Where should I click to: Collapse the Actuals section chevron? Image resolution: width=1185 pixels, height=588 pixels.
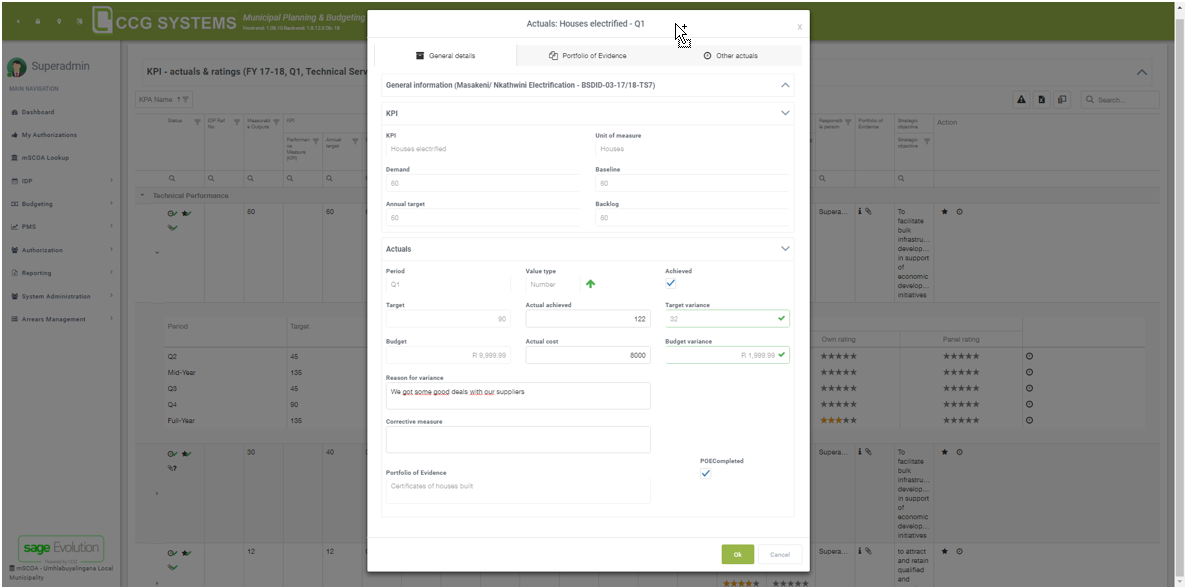coord(785,249)
